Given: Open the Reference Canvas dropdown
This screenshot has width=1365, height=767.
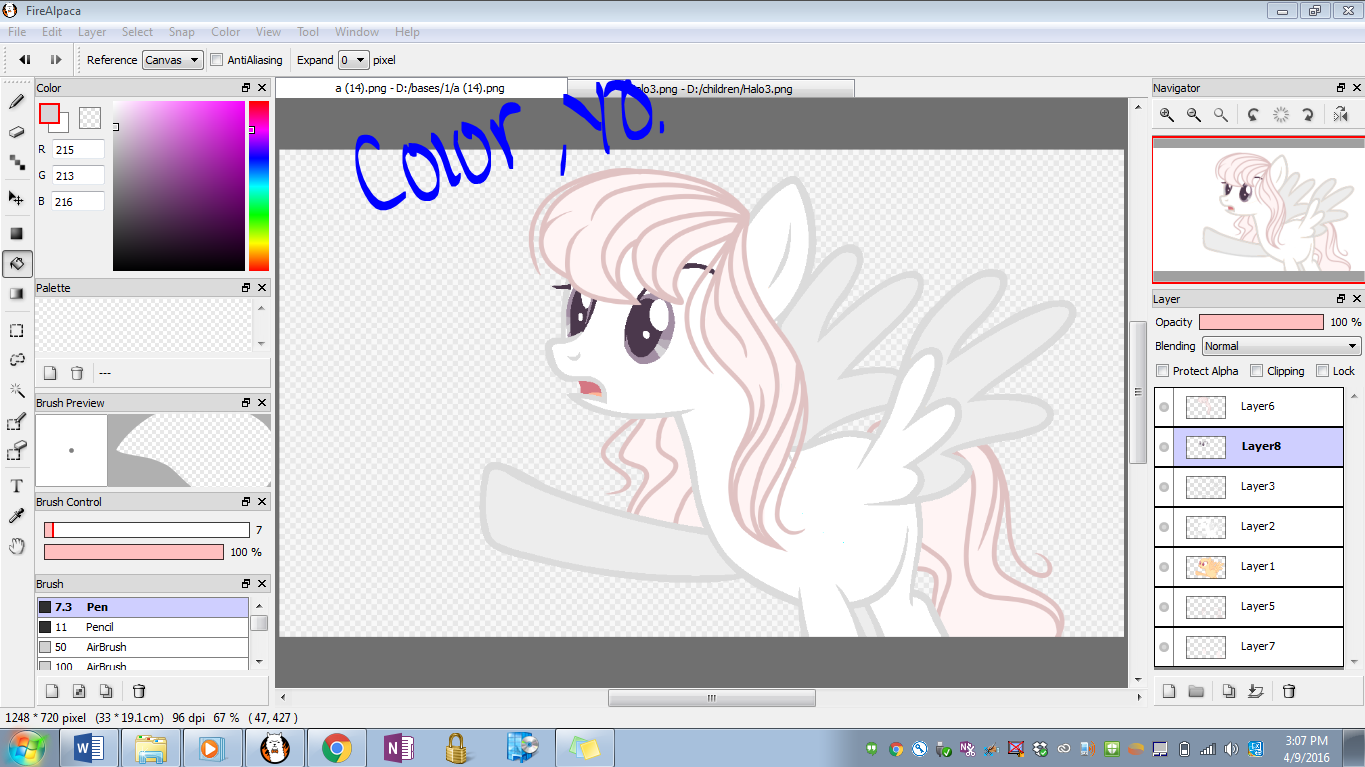Looking at the screenshot, I should 172,60.
